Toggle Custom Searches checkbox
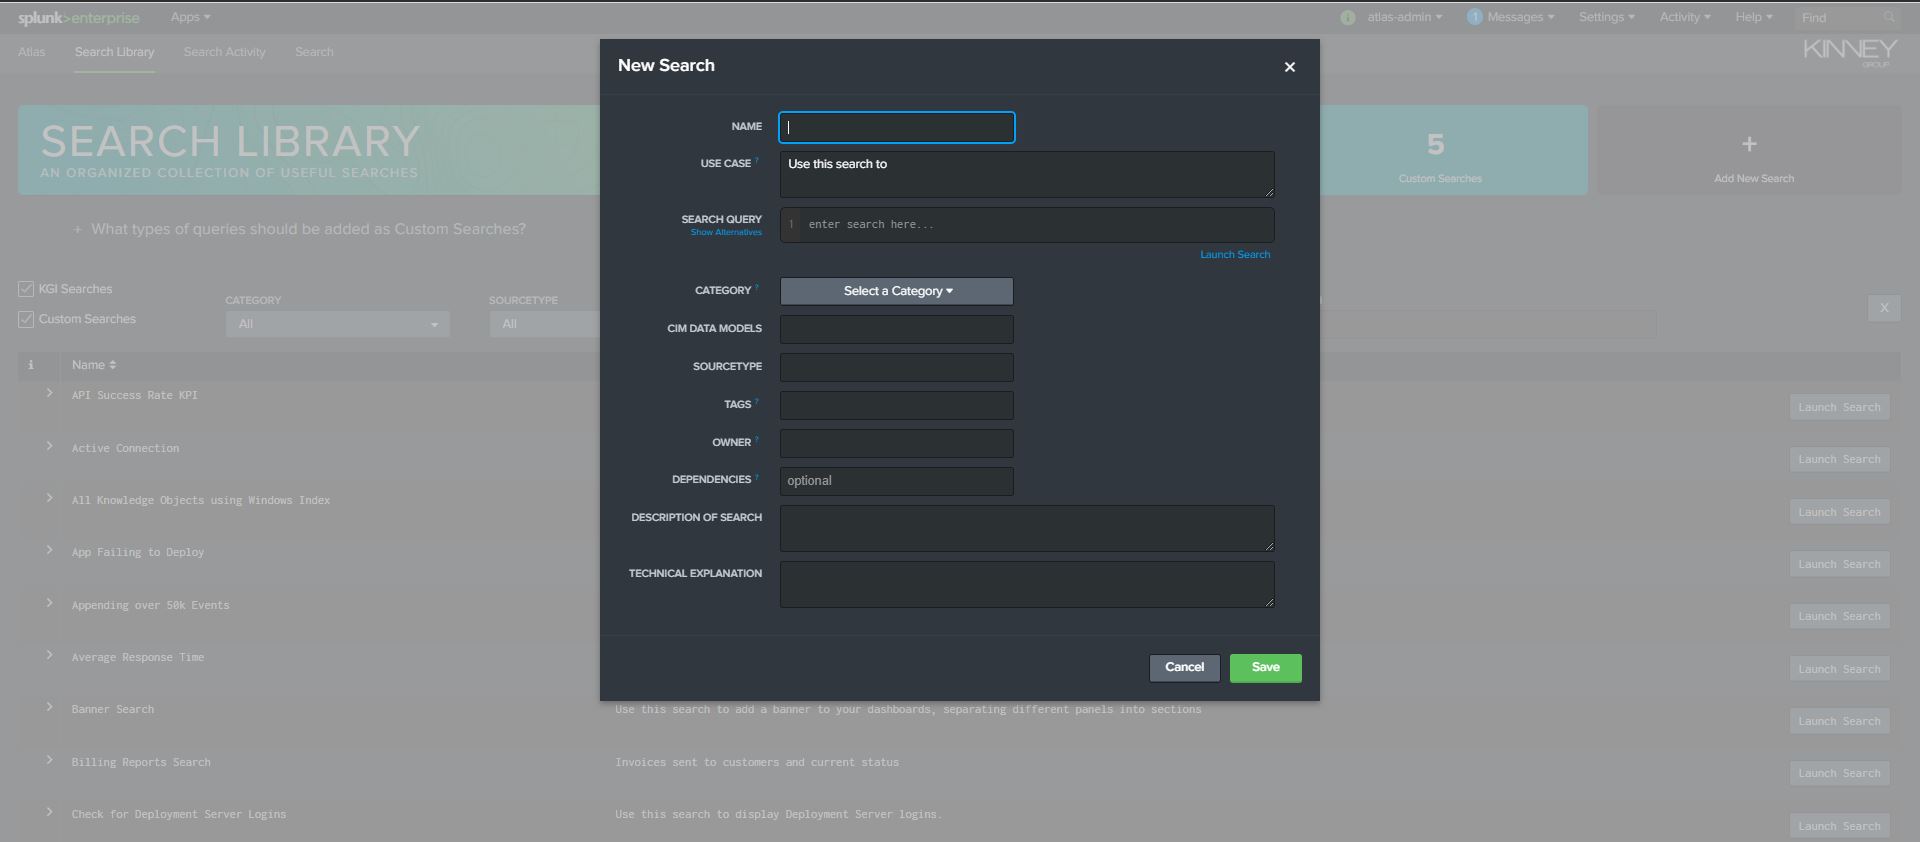The width and height of the screenshot is (1920, 842). tap(26, 319)
